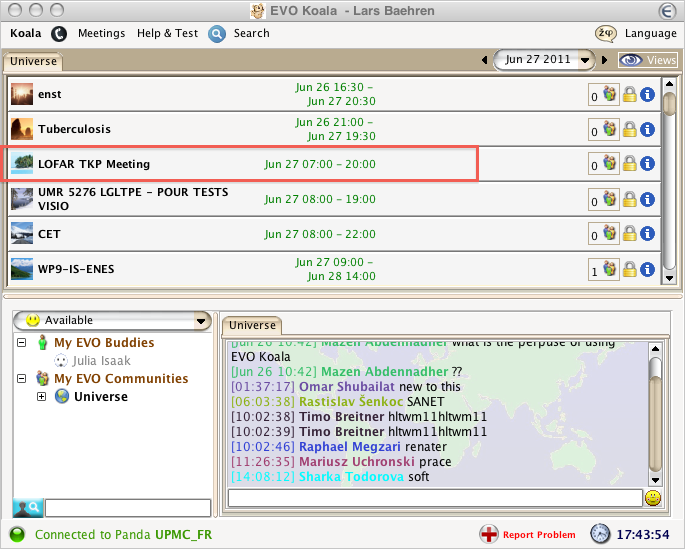
Task: Select the enst meeting entry
Action: point(334,94)
